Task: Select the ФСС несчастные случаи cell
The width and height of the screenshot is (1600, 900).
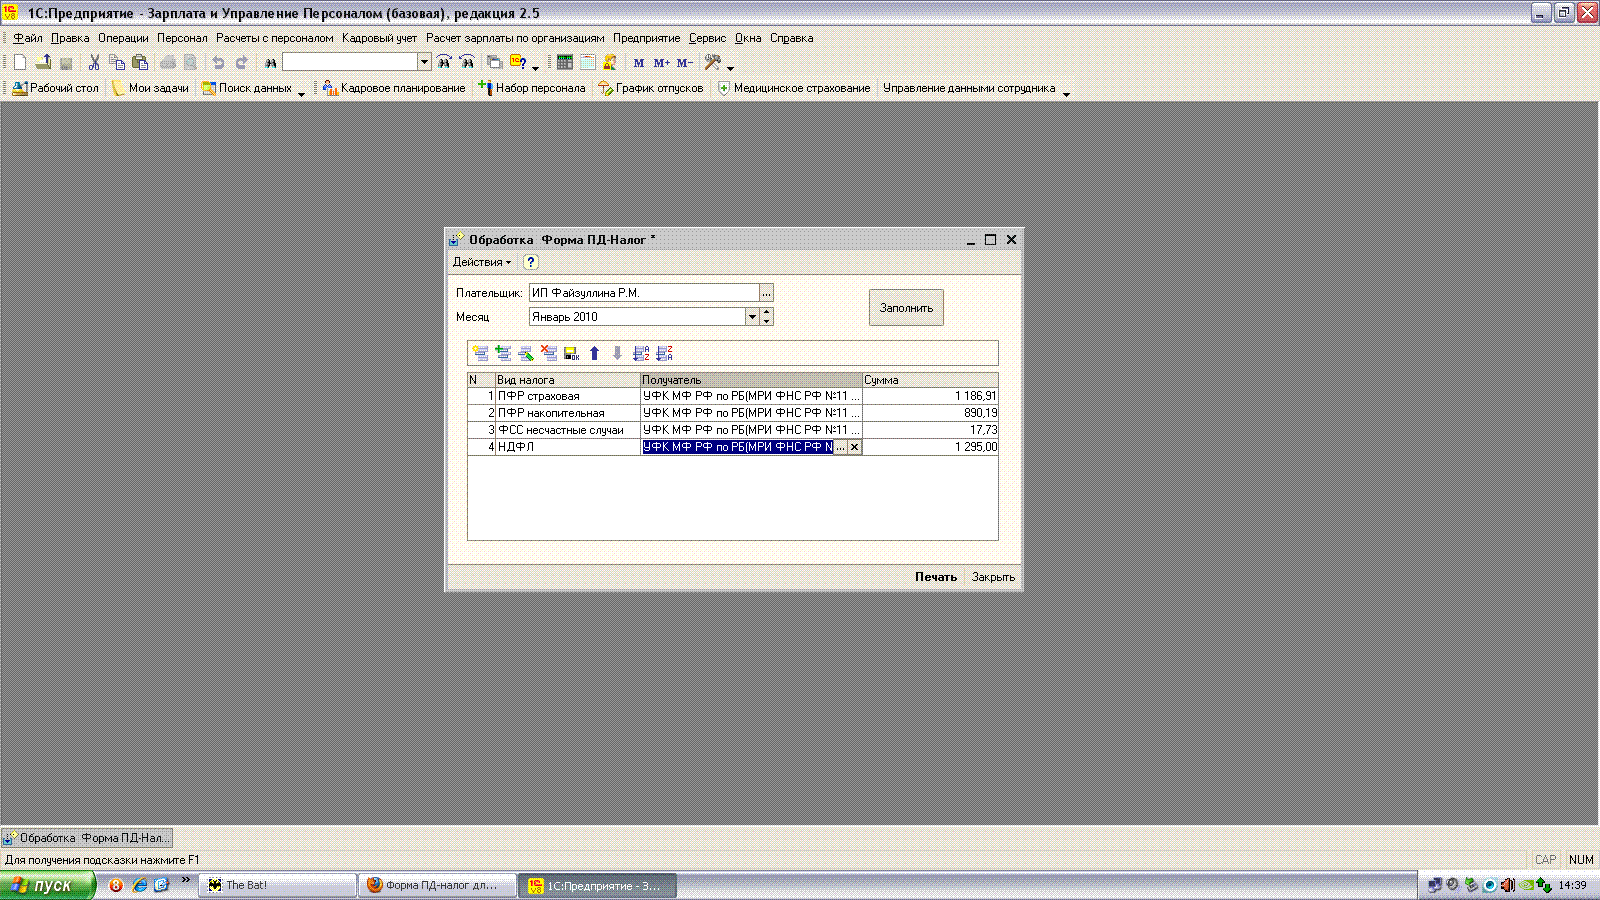Action: click(567, 430)
